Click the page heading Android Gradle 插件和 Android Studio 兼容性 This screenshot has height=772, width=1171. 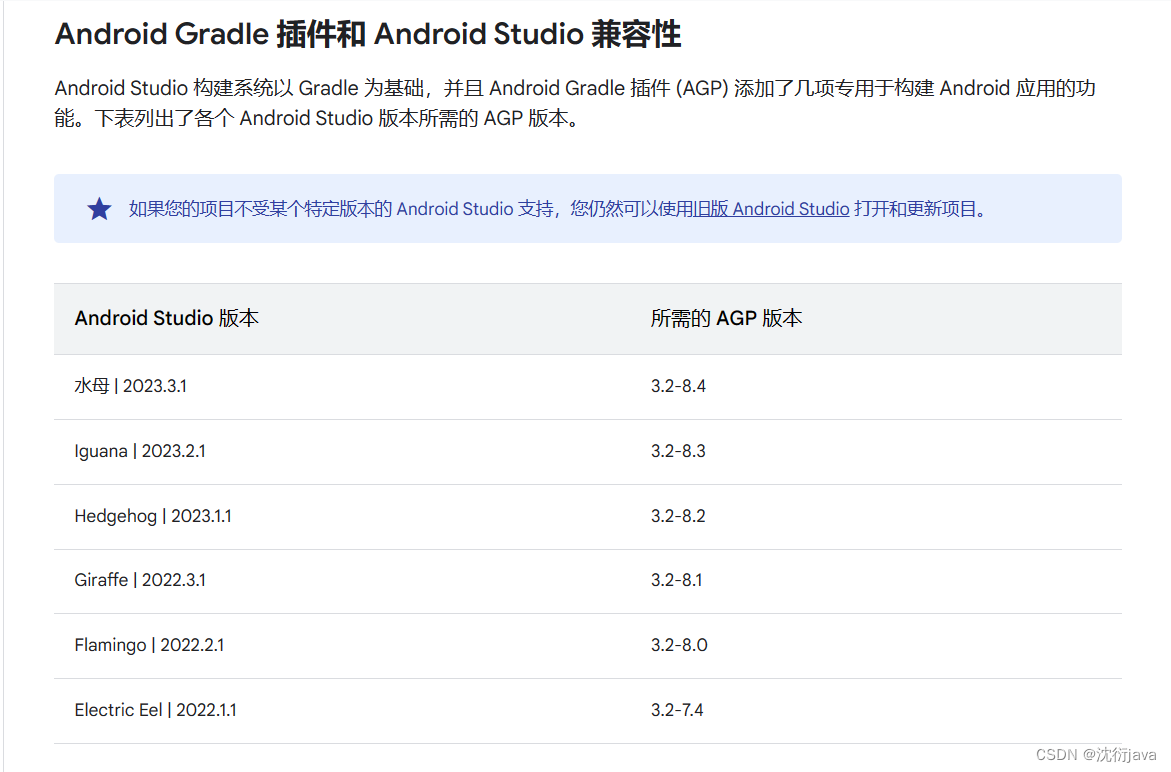point(367,34)
